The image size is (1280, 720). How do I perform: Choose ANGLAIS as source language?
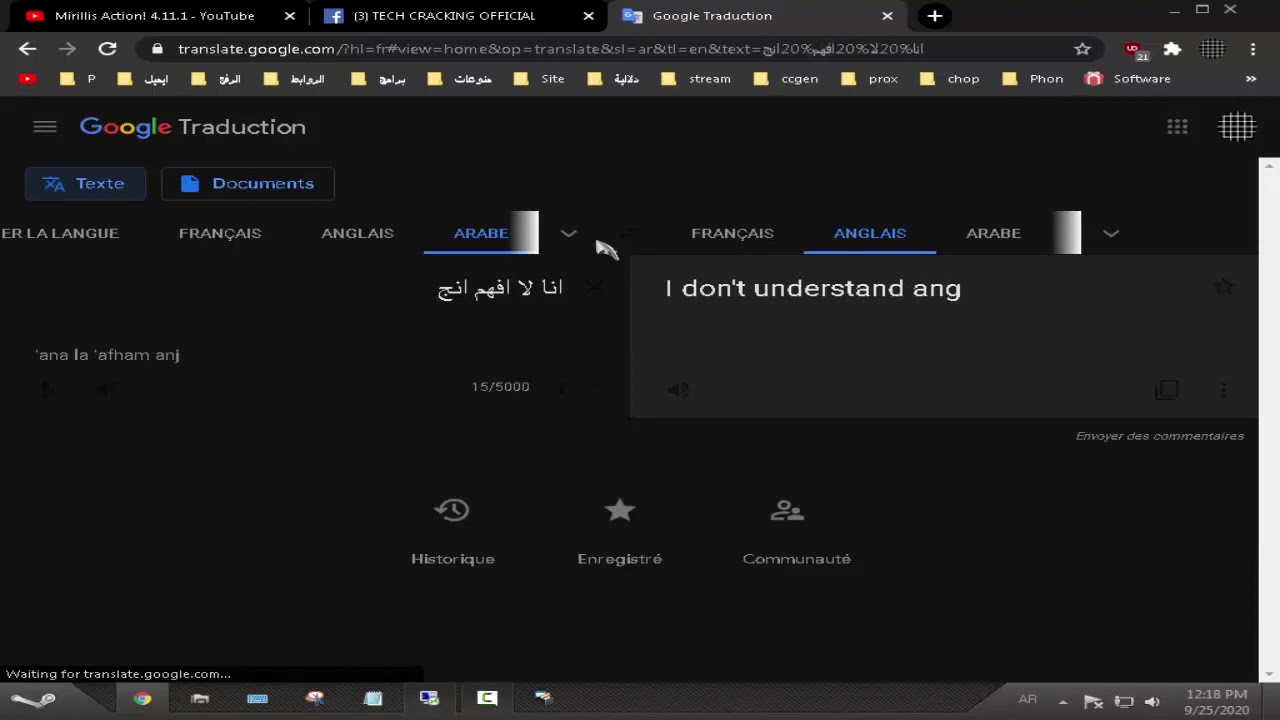tap(357, 233)
